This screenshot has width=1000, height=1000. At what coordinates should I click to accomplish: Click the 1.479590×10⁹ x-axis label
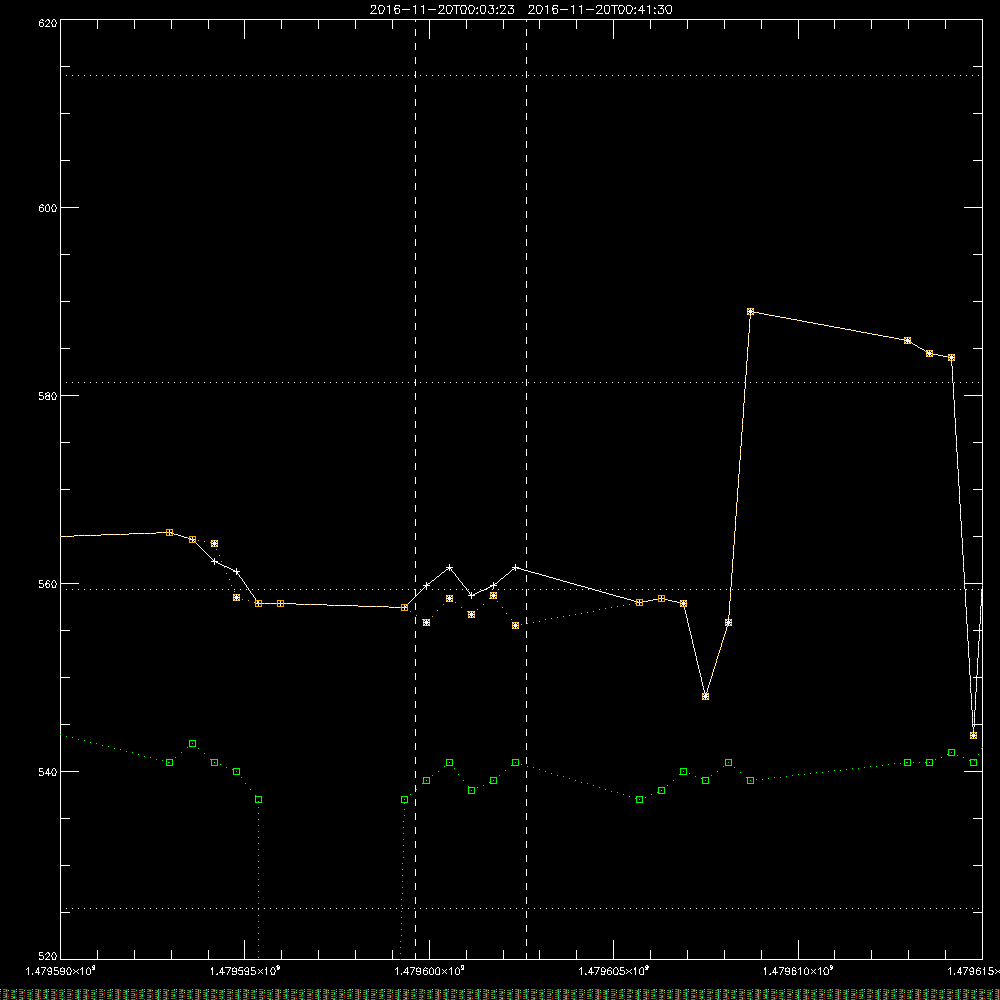(61, 971)
